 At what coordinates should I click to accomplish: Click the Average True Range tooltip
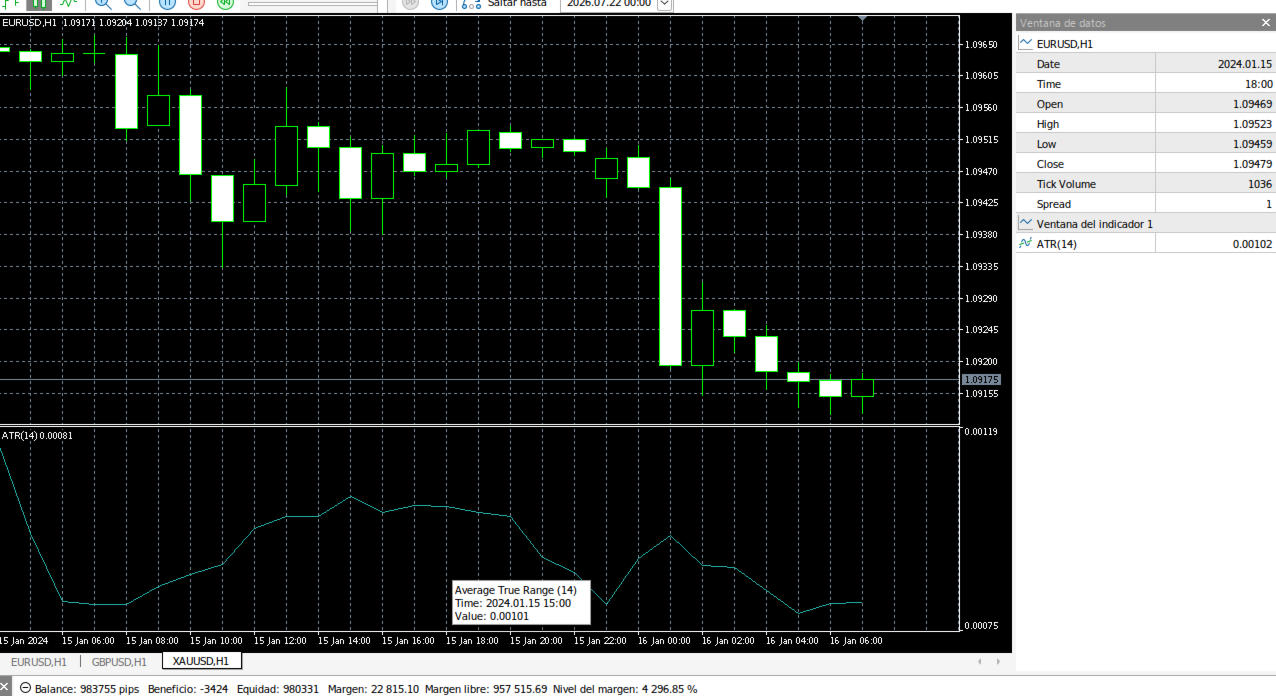click(x=521, y=603)
